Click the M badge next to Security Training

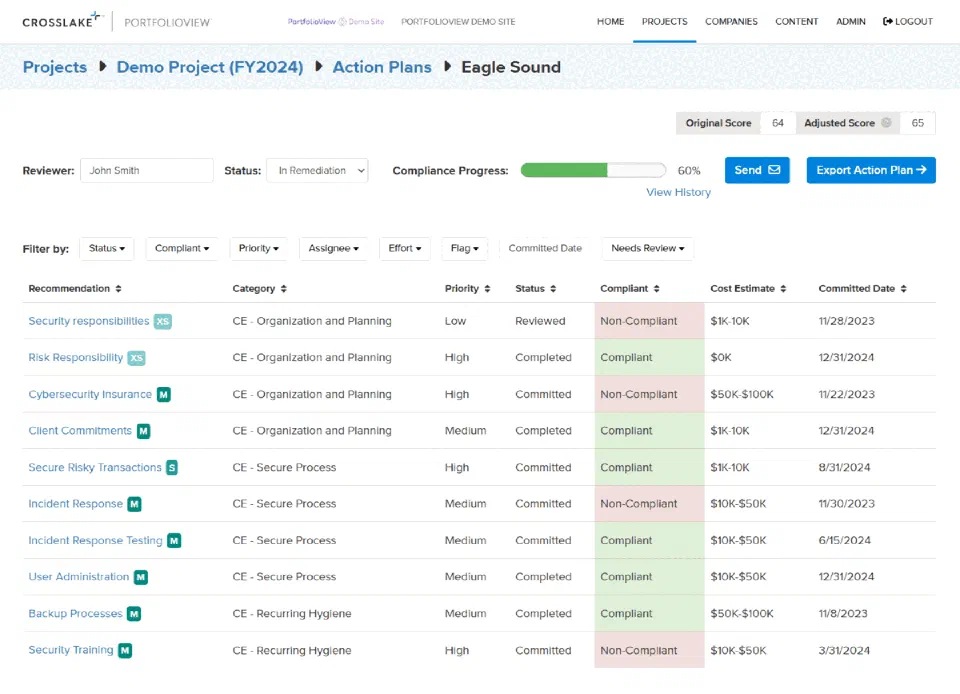point(125,651)
